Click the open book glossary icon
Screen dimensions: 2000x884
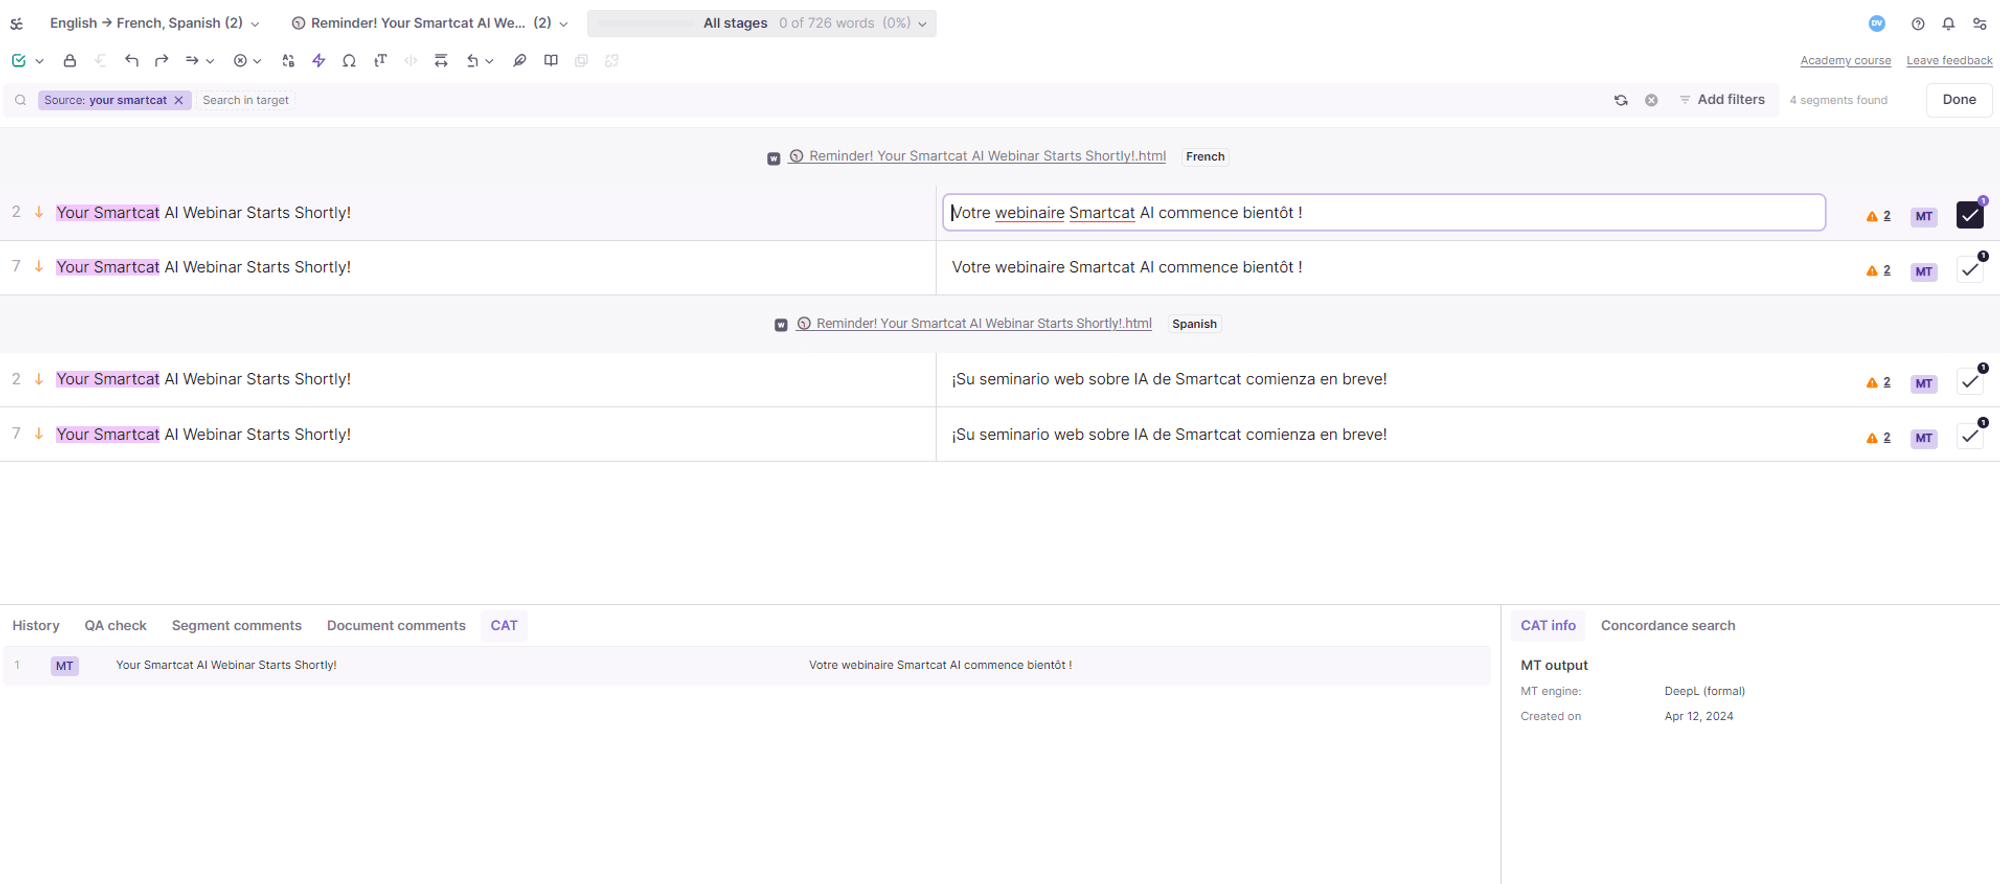tap(551, 61)
